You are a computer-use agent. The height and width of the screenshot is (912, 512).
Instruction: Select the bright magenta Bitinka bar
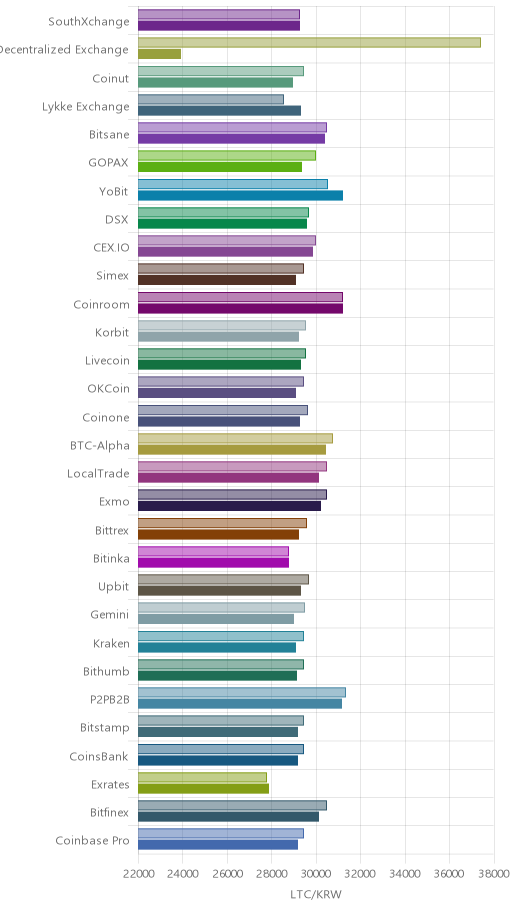tap(213, 562)
